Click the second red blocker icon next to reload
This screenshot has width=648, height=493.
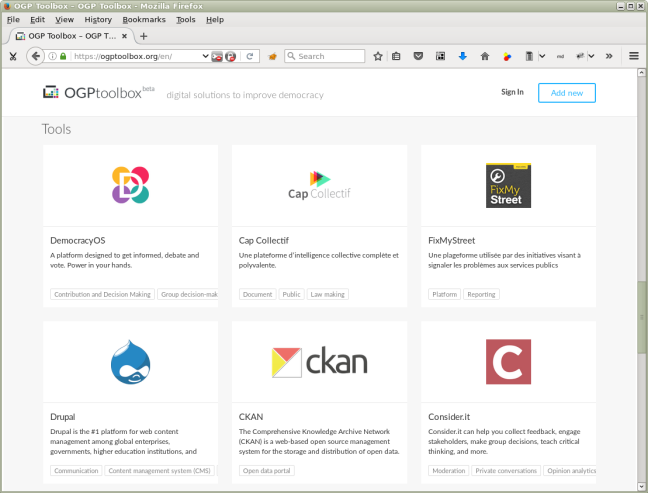pyautogui.click(x=231, y=57)
